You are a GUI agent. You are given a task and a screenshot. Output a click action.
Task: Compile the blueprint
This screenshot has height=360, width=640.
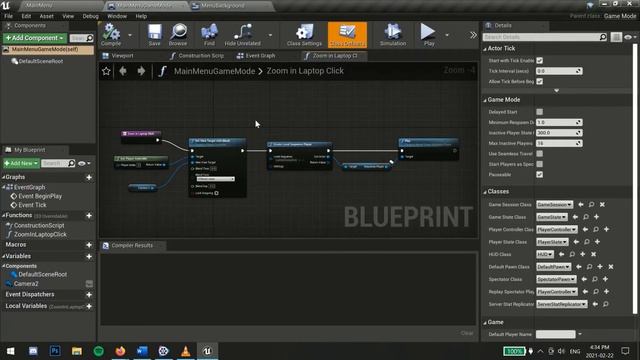tap(111, 35)
